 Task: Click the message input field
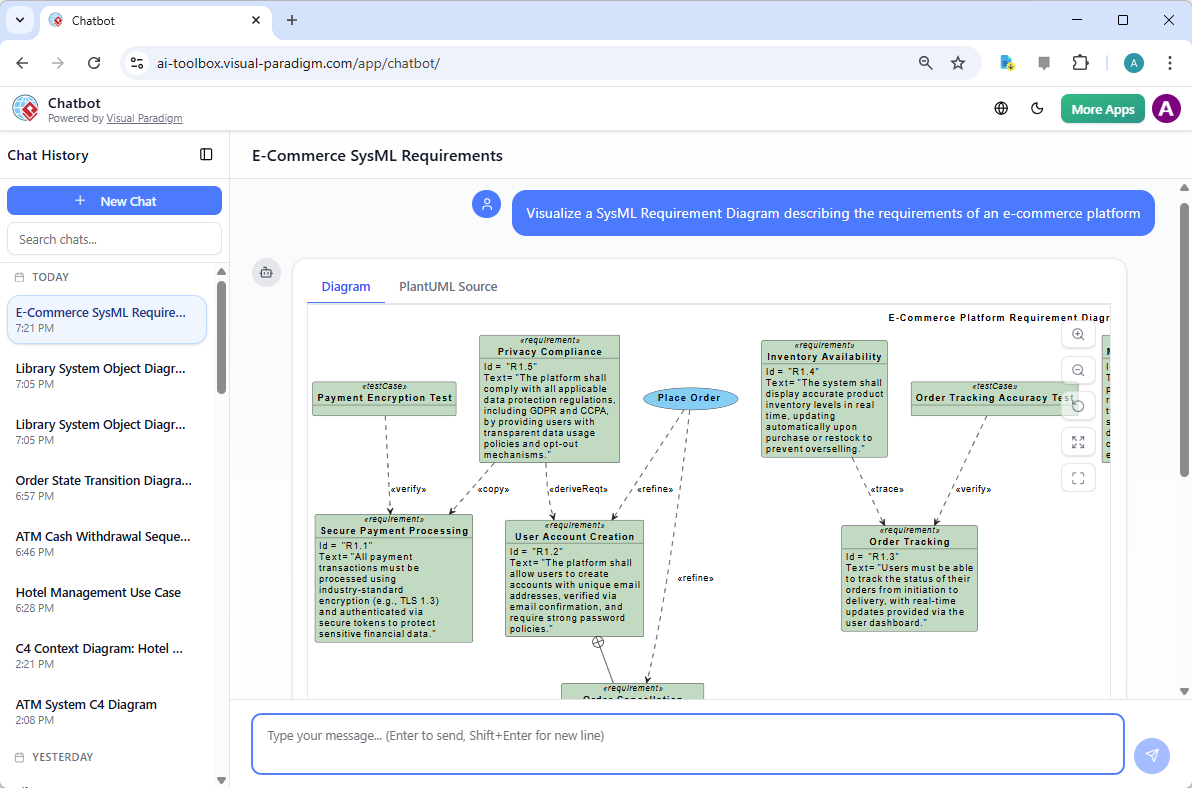pyautogui.click(x=688, y=743)
